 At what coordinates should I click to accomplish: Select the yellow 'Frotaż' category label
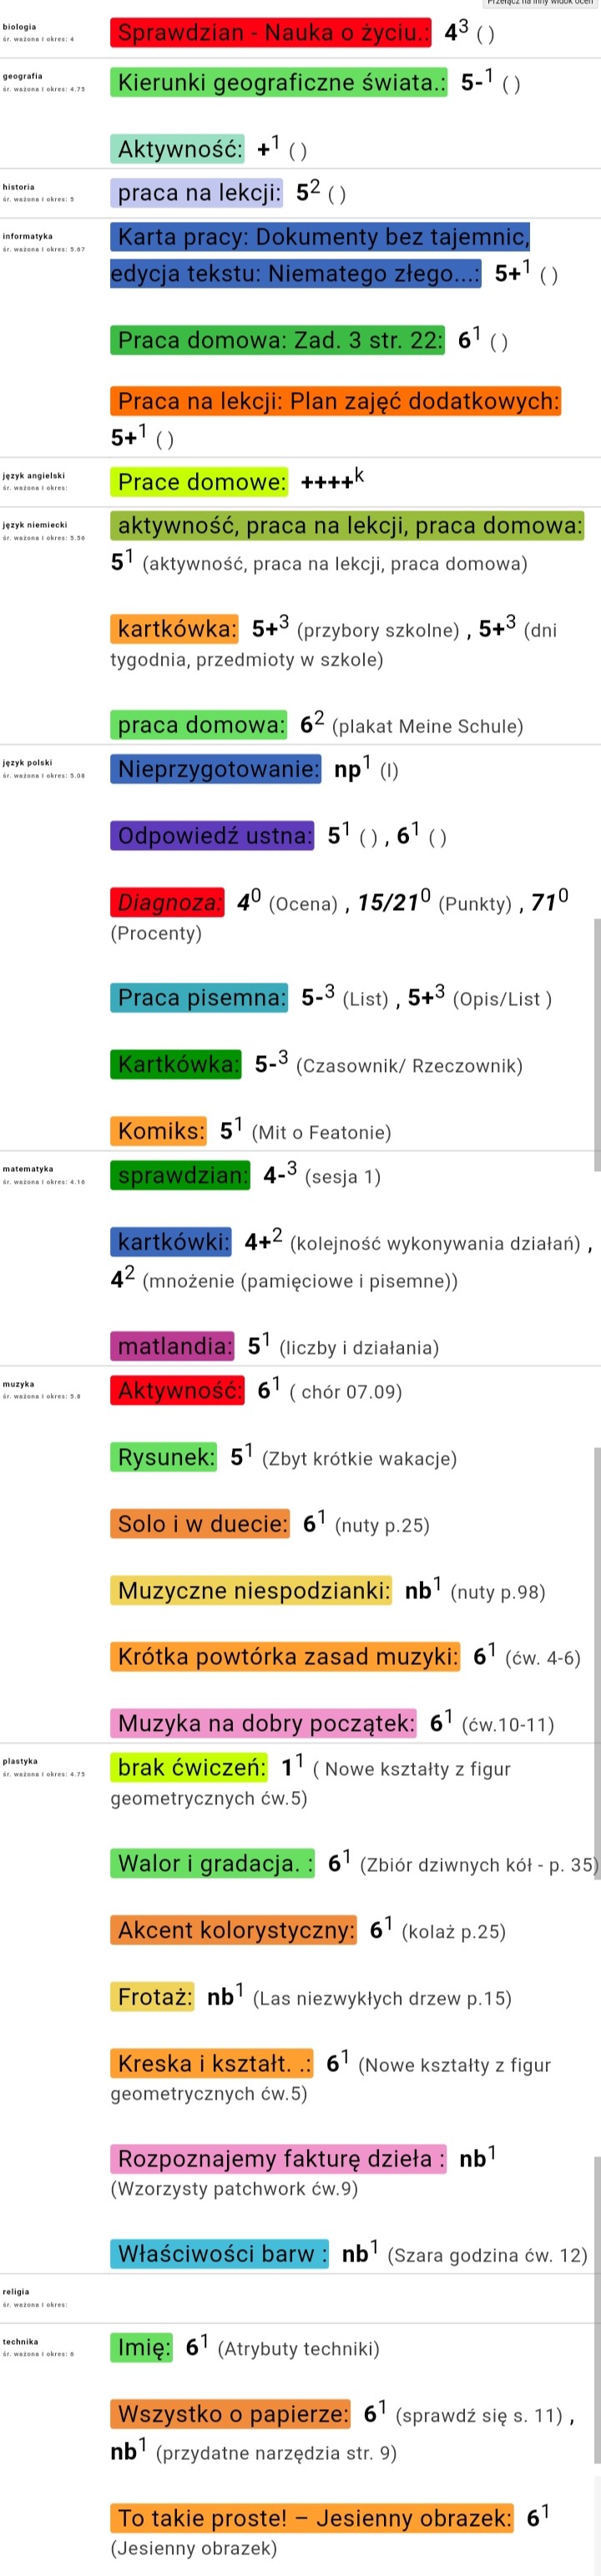coord(152,1998)
